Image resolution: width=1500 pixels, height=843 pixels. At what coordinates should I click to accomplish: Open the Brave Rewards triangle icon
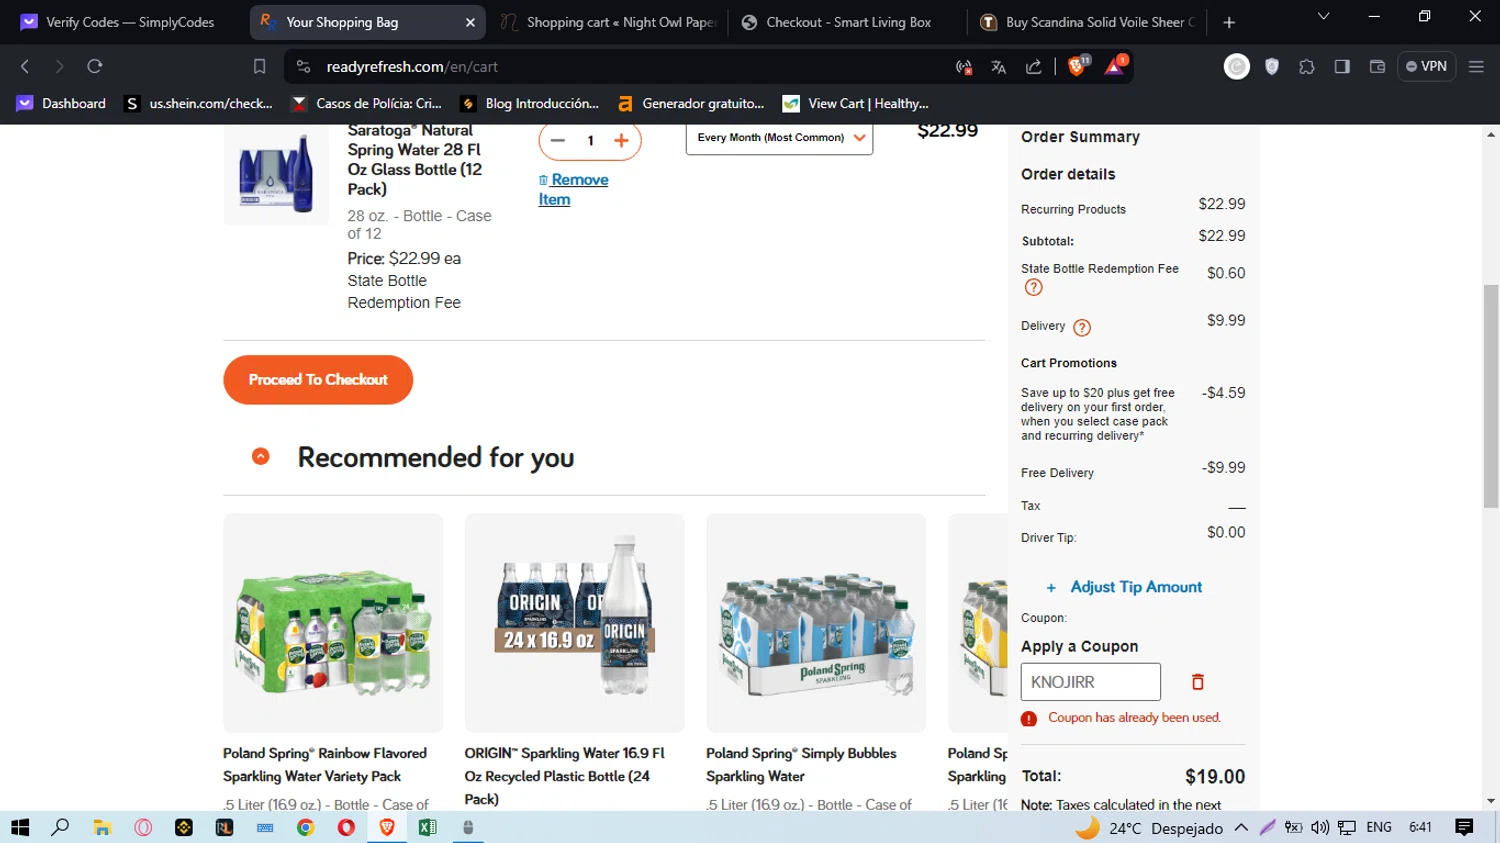coord(1115,66)
